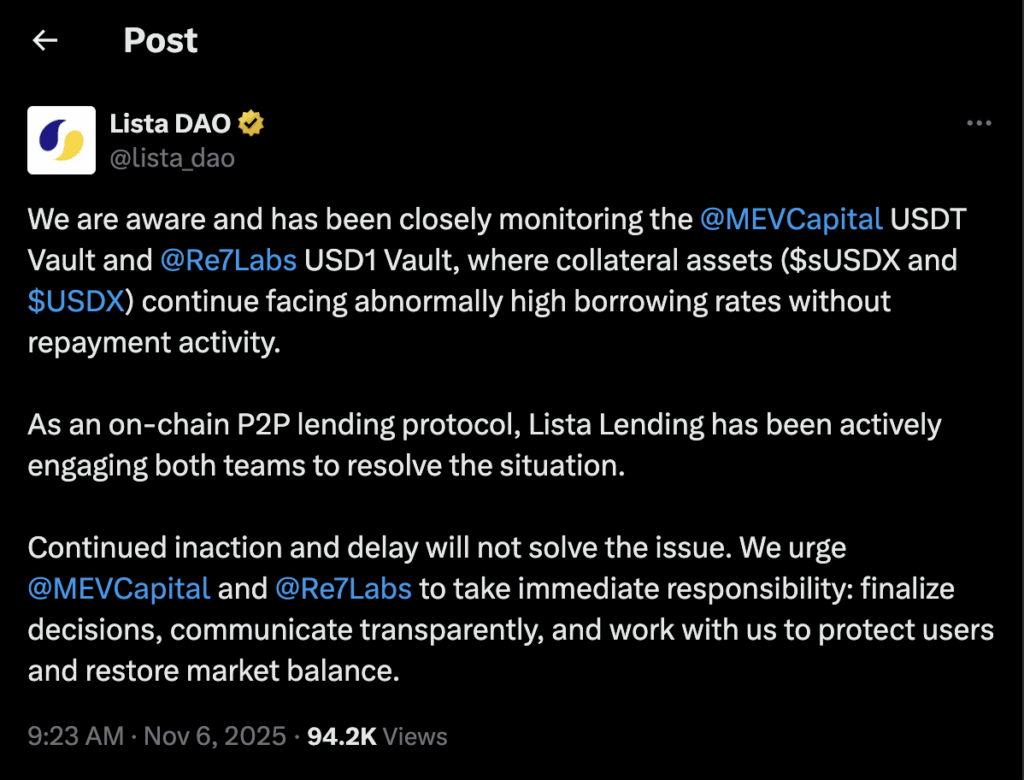
Task: Navigate back using the left arrow
Action: (42, 40)
